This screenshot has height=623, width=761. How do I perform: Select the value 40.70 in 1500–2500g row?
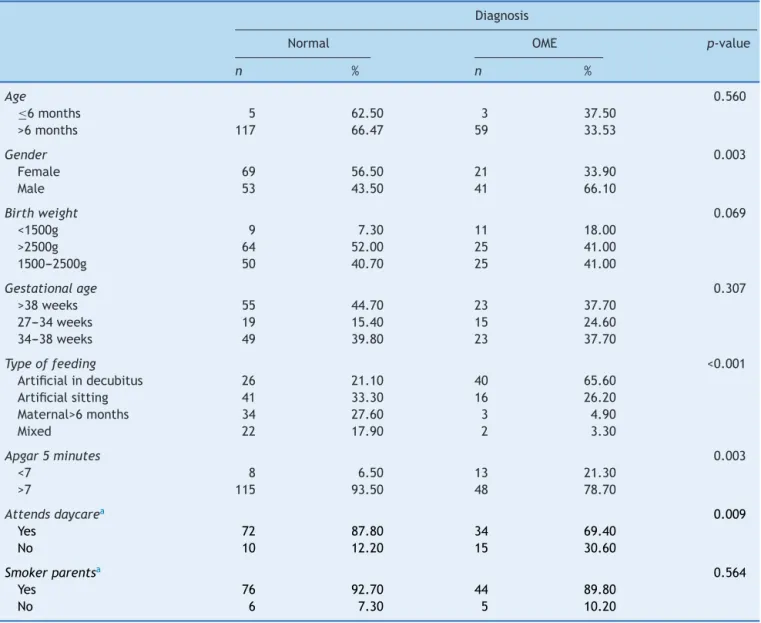[367, 264]
